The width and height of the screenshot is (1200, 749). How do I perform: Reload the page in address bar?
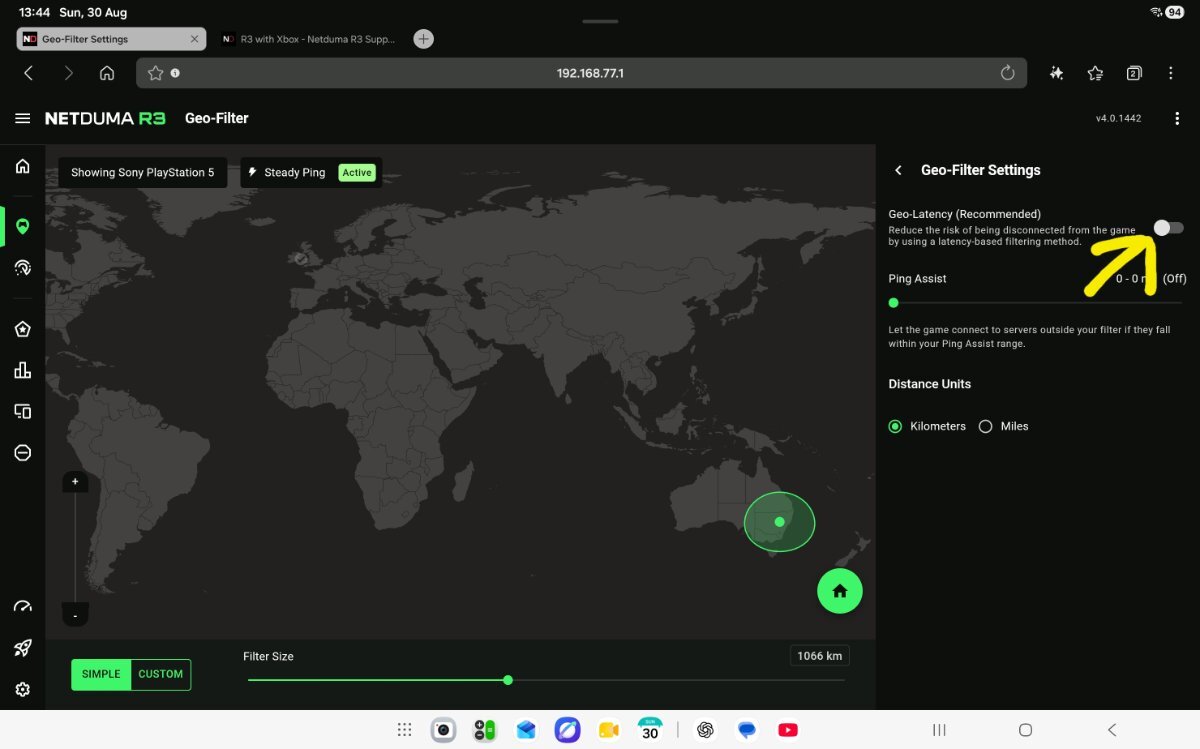point(1008,73)
